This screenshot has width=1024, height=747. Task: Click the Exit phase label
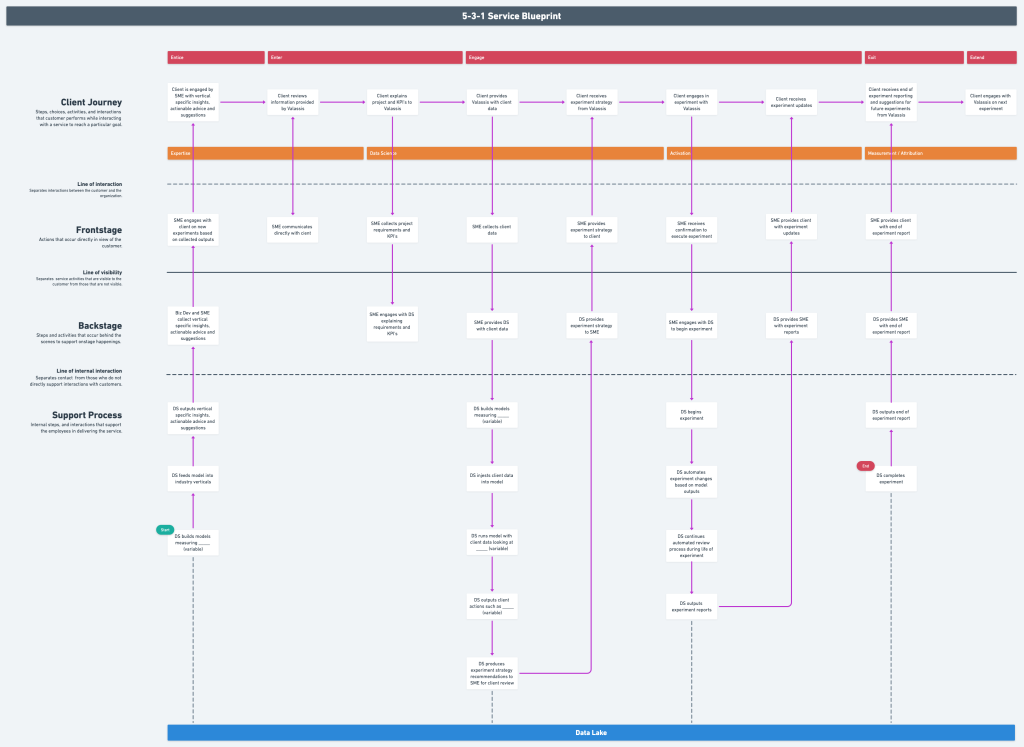[915, 57]
